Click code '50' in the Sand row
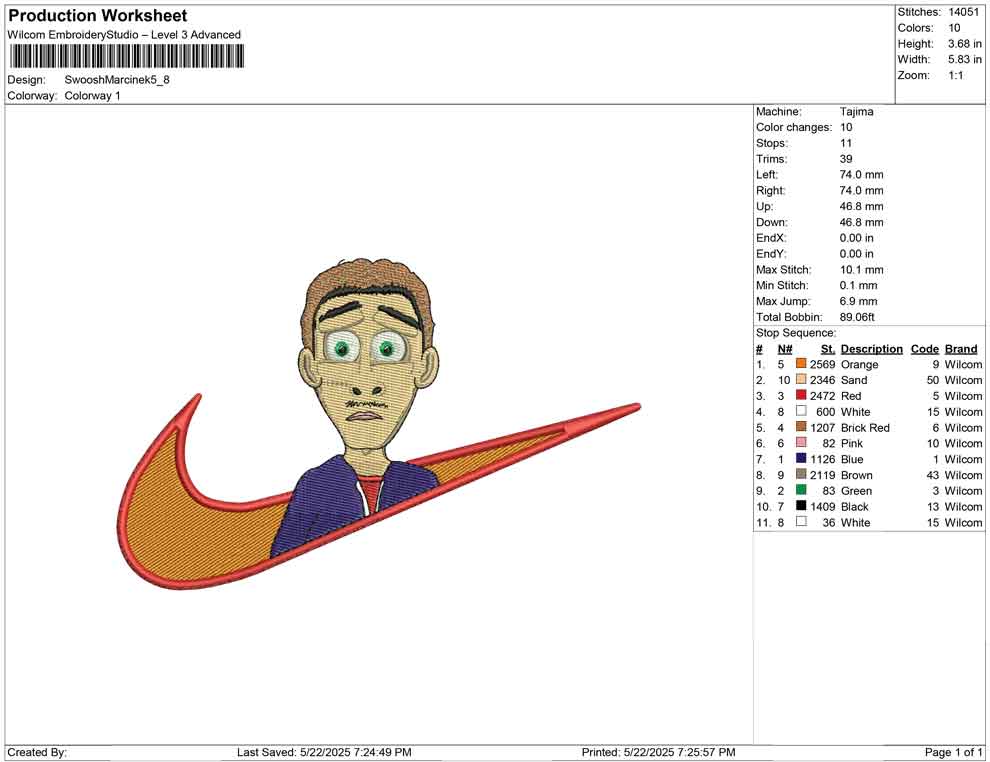Image resolution: width=990 pixels, height=762 pixels. click(x=933, y=379)
